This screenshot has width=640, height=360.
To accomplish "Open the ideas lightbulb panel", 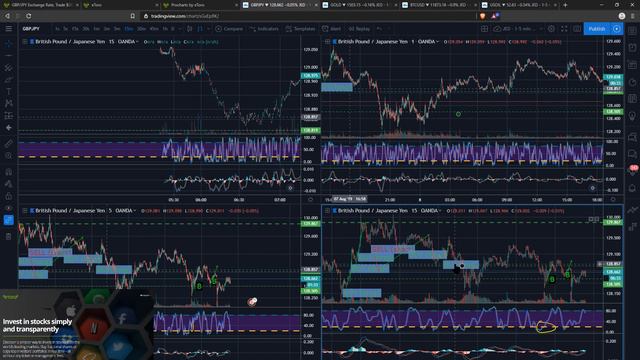I will (632, 116).
